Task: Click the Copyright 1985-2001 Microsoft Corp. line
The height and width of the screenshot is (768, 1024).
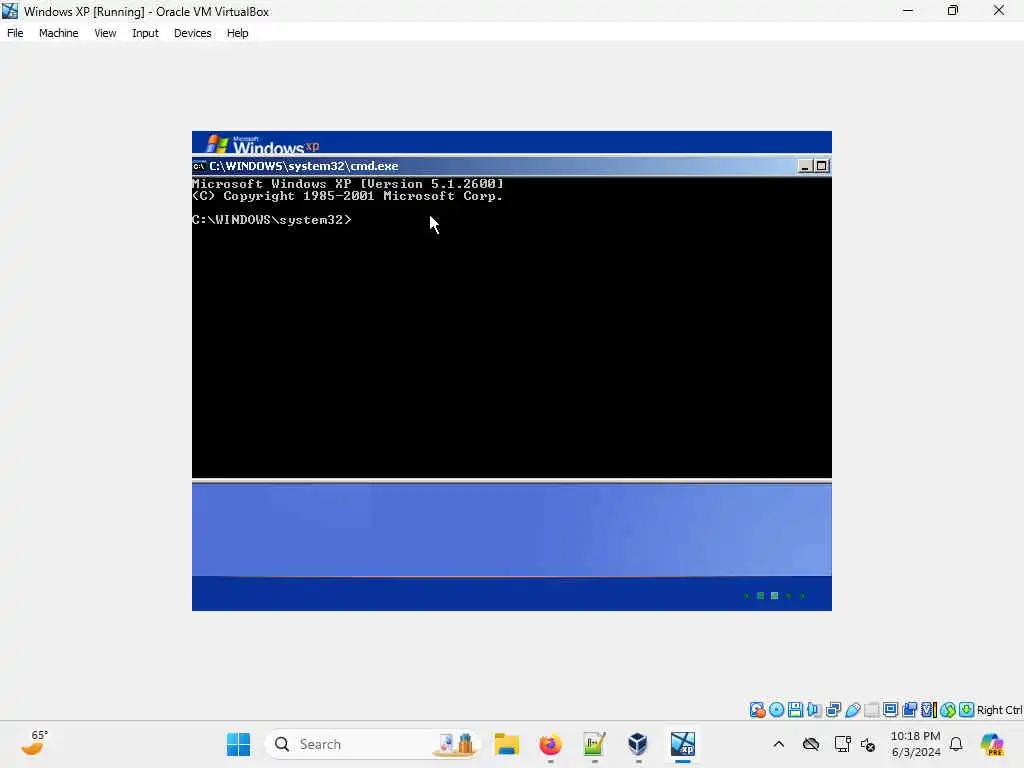Action: click(347, 196)
